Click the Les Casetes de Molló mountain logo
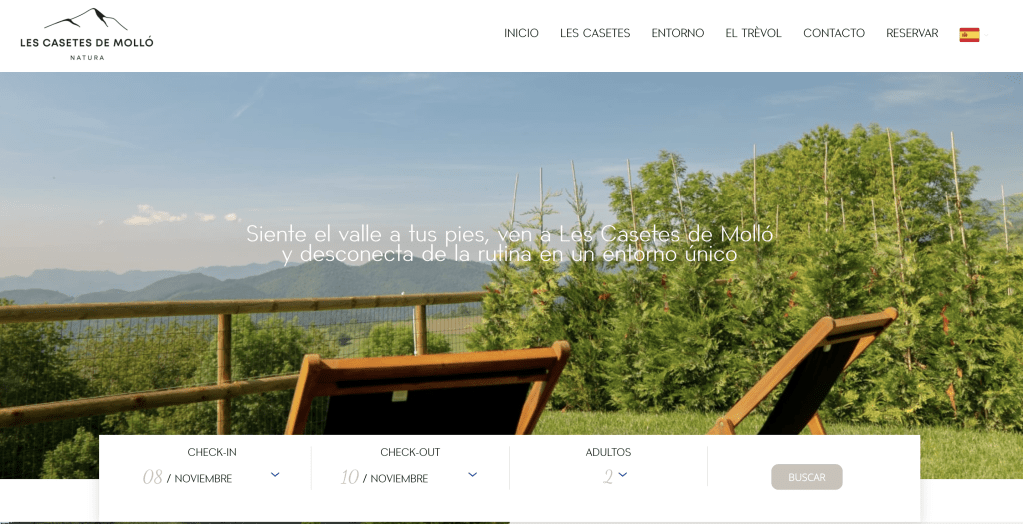 pyautogui.click(x=86, y=34)
